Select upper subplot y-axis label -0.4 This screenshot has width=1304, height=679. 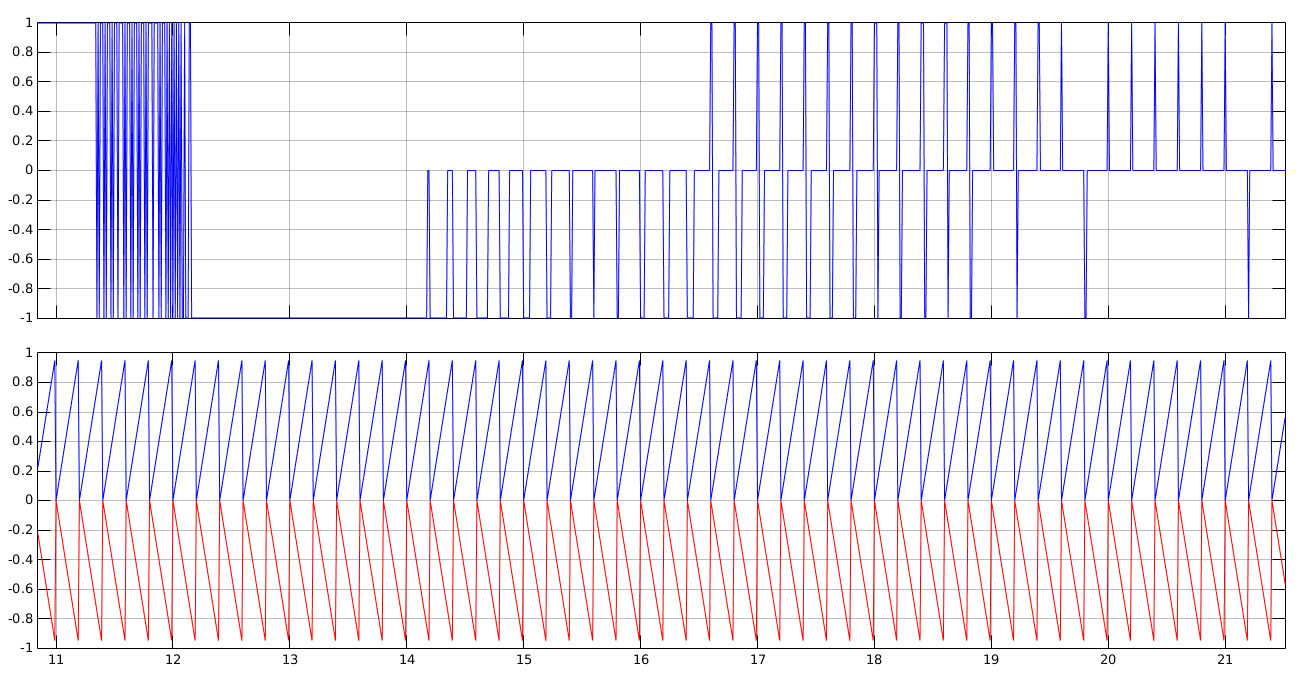tap(20, 229)
